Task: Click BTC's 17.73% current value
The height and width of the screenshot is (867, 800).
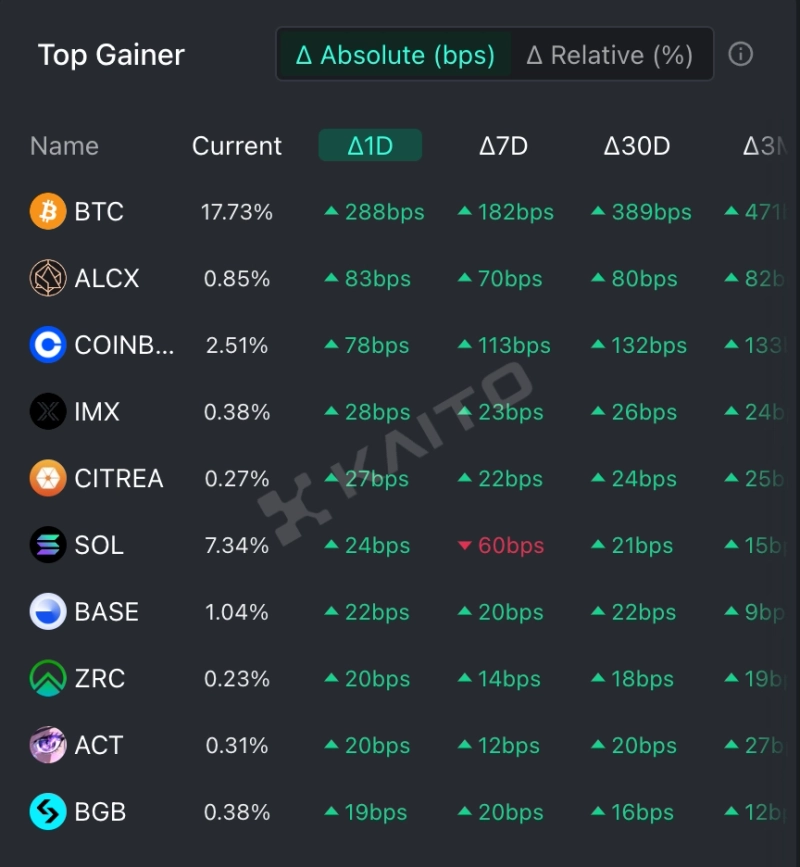Action: point(237,212)
